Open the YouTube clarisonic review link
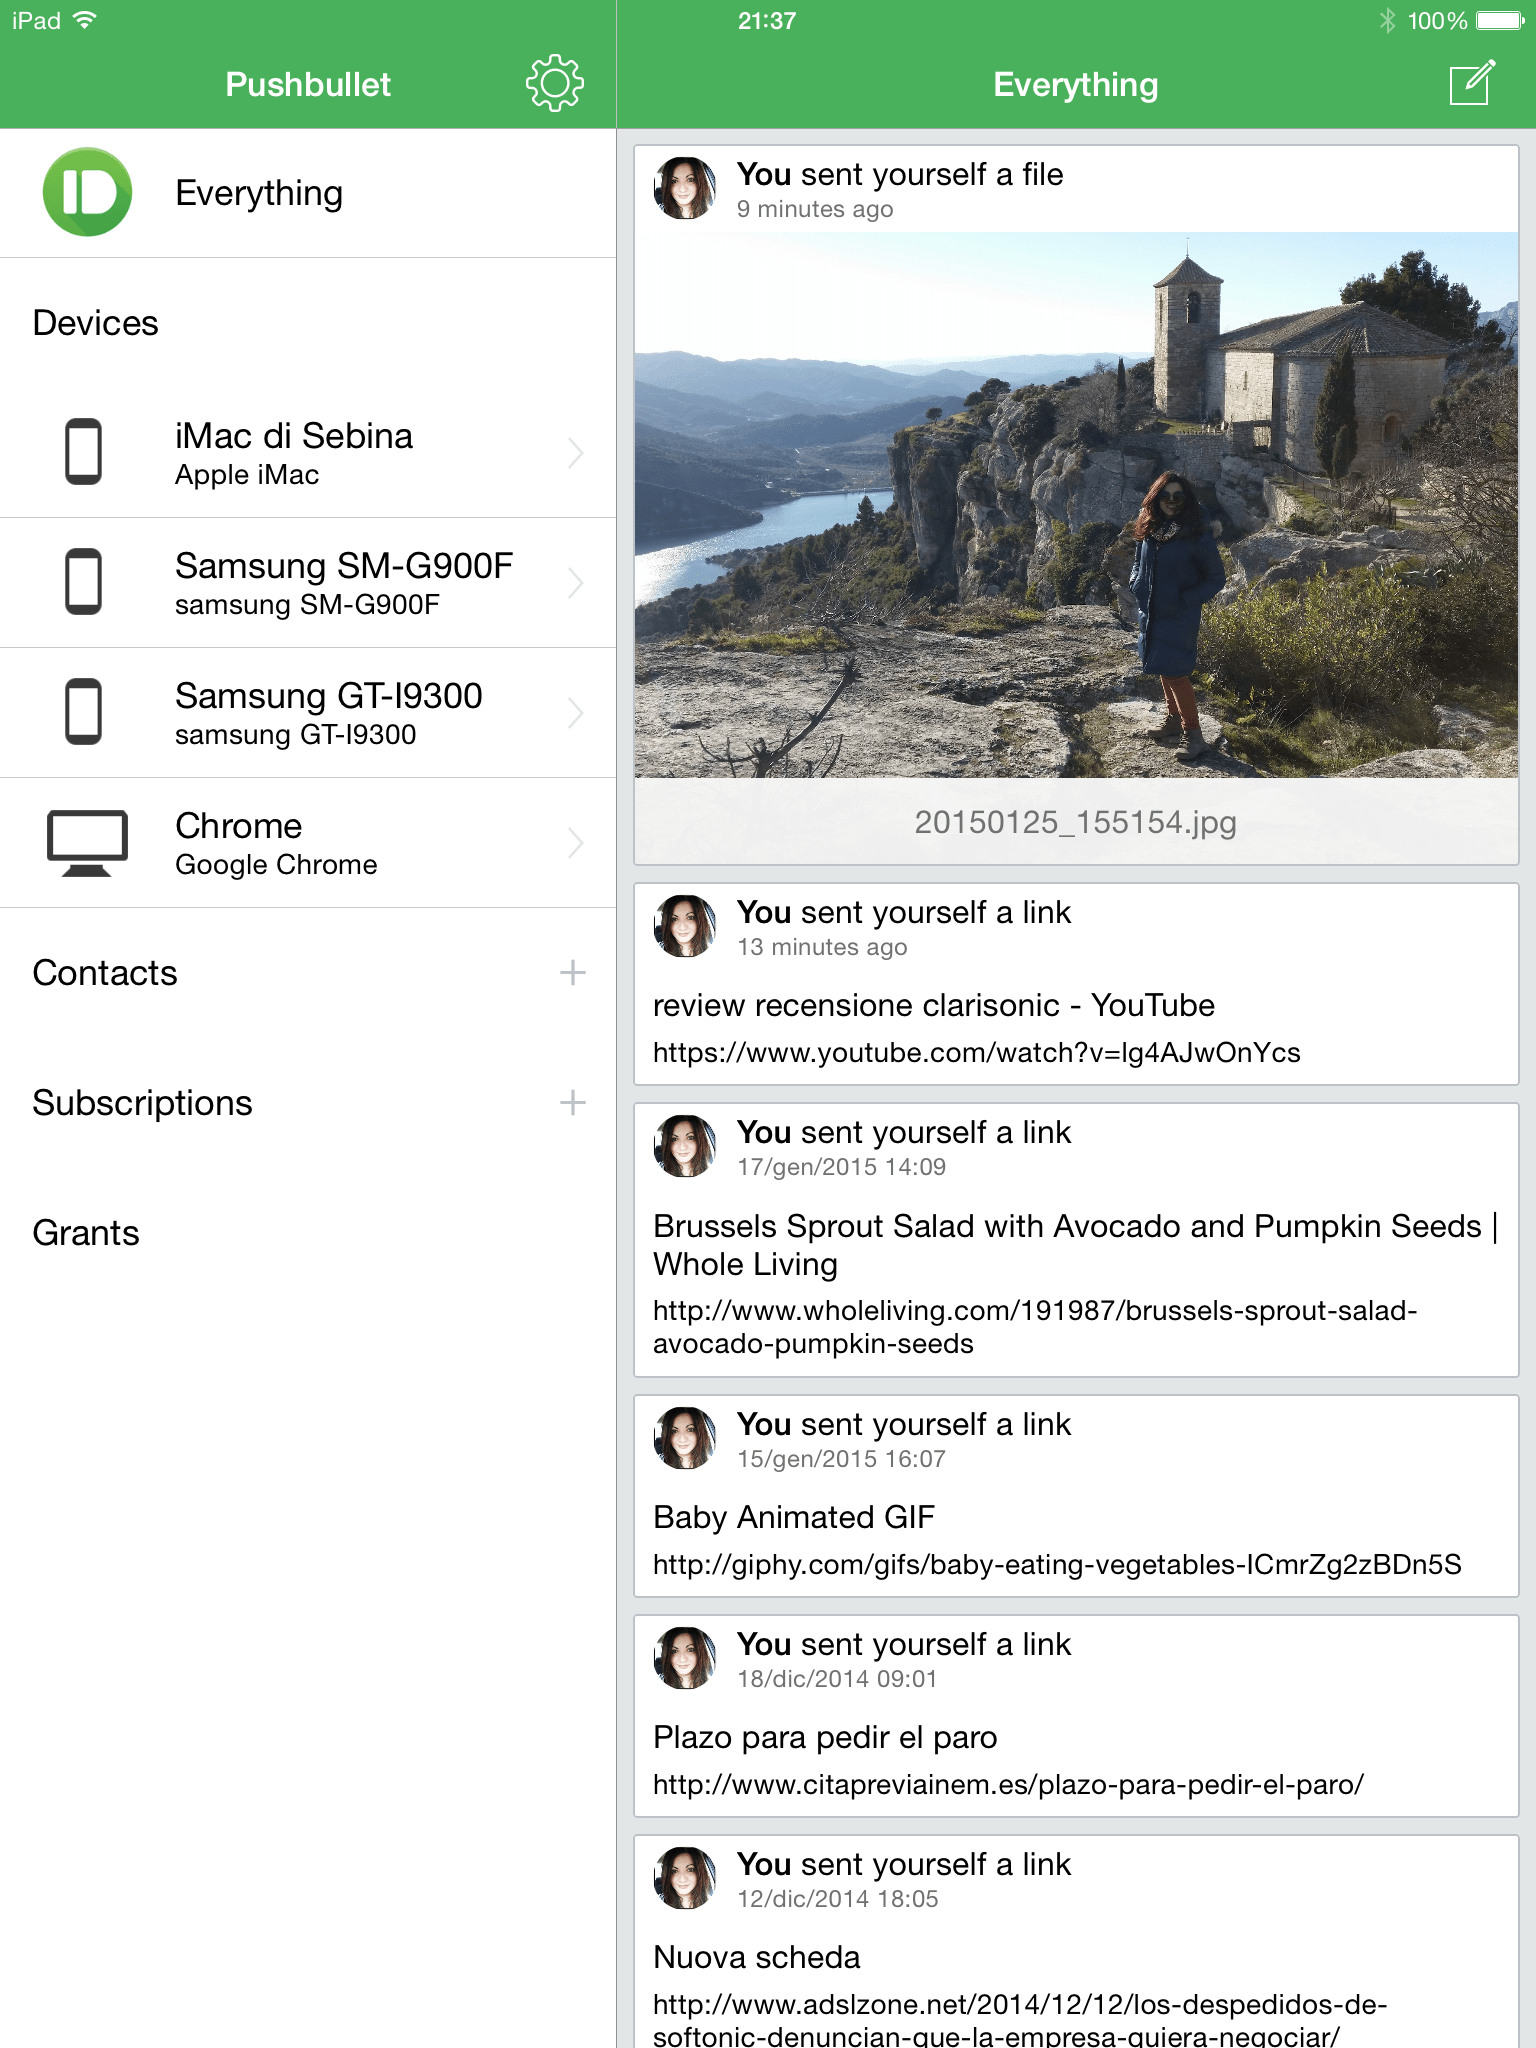Viewport: 1536px width, 2048px height. (976, 1052)
